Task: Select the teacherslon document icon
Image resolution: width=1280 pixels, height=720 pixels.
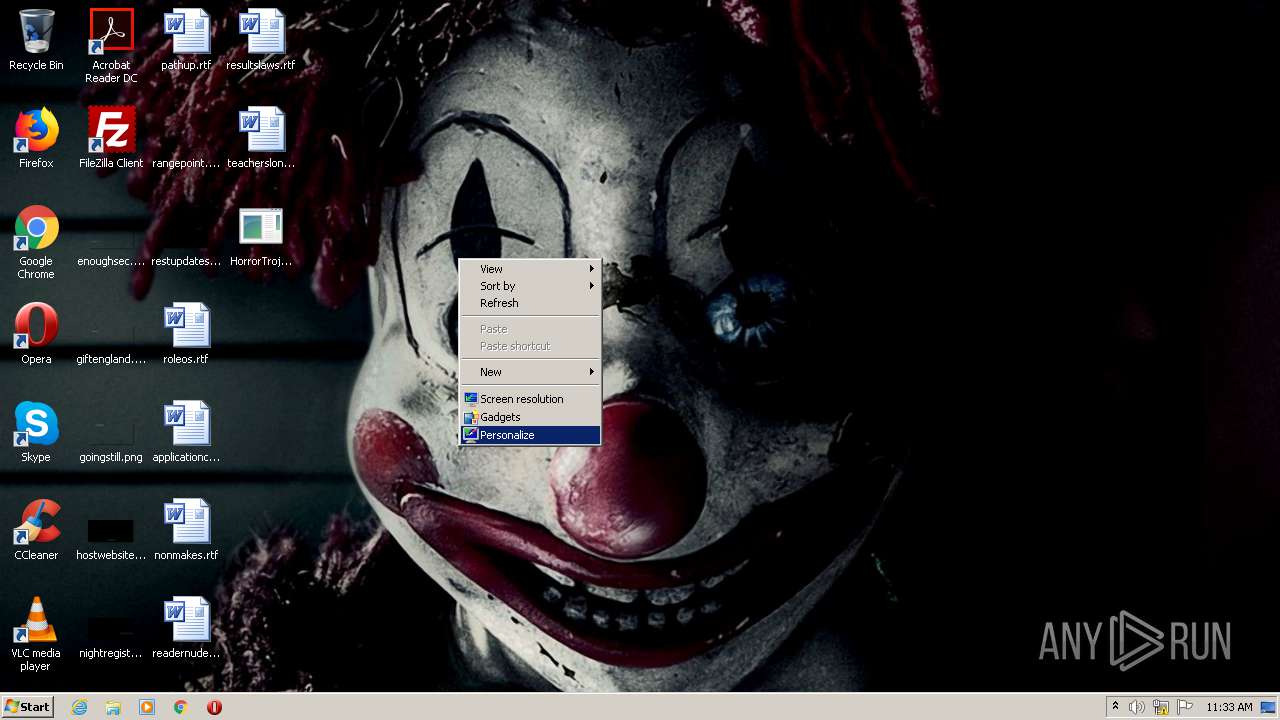Action: click(261, 138)
